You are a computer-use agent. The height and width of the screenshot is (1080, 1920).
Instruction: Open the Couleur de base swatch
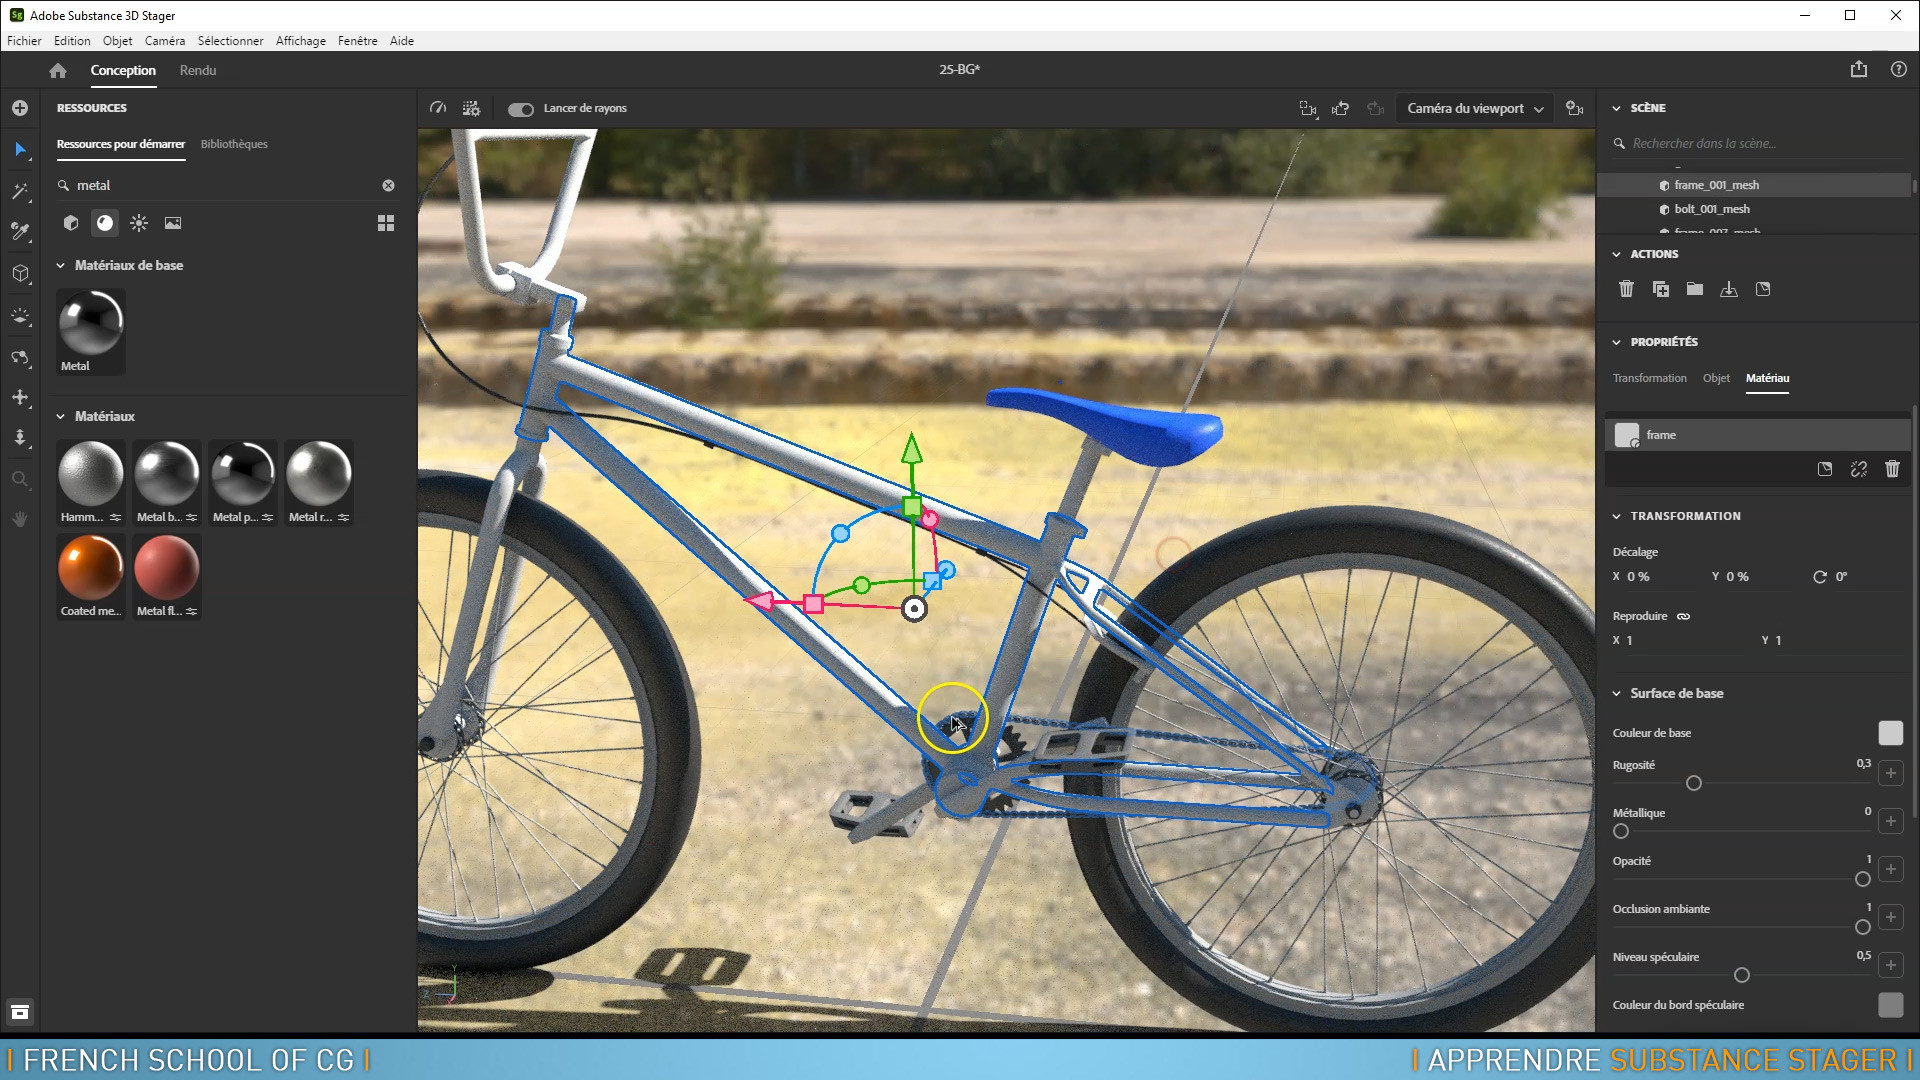[x=1890, y=733]
